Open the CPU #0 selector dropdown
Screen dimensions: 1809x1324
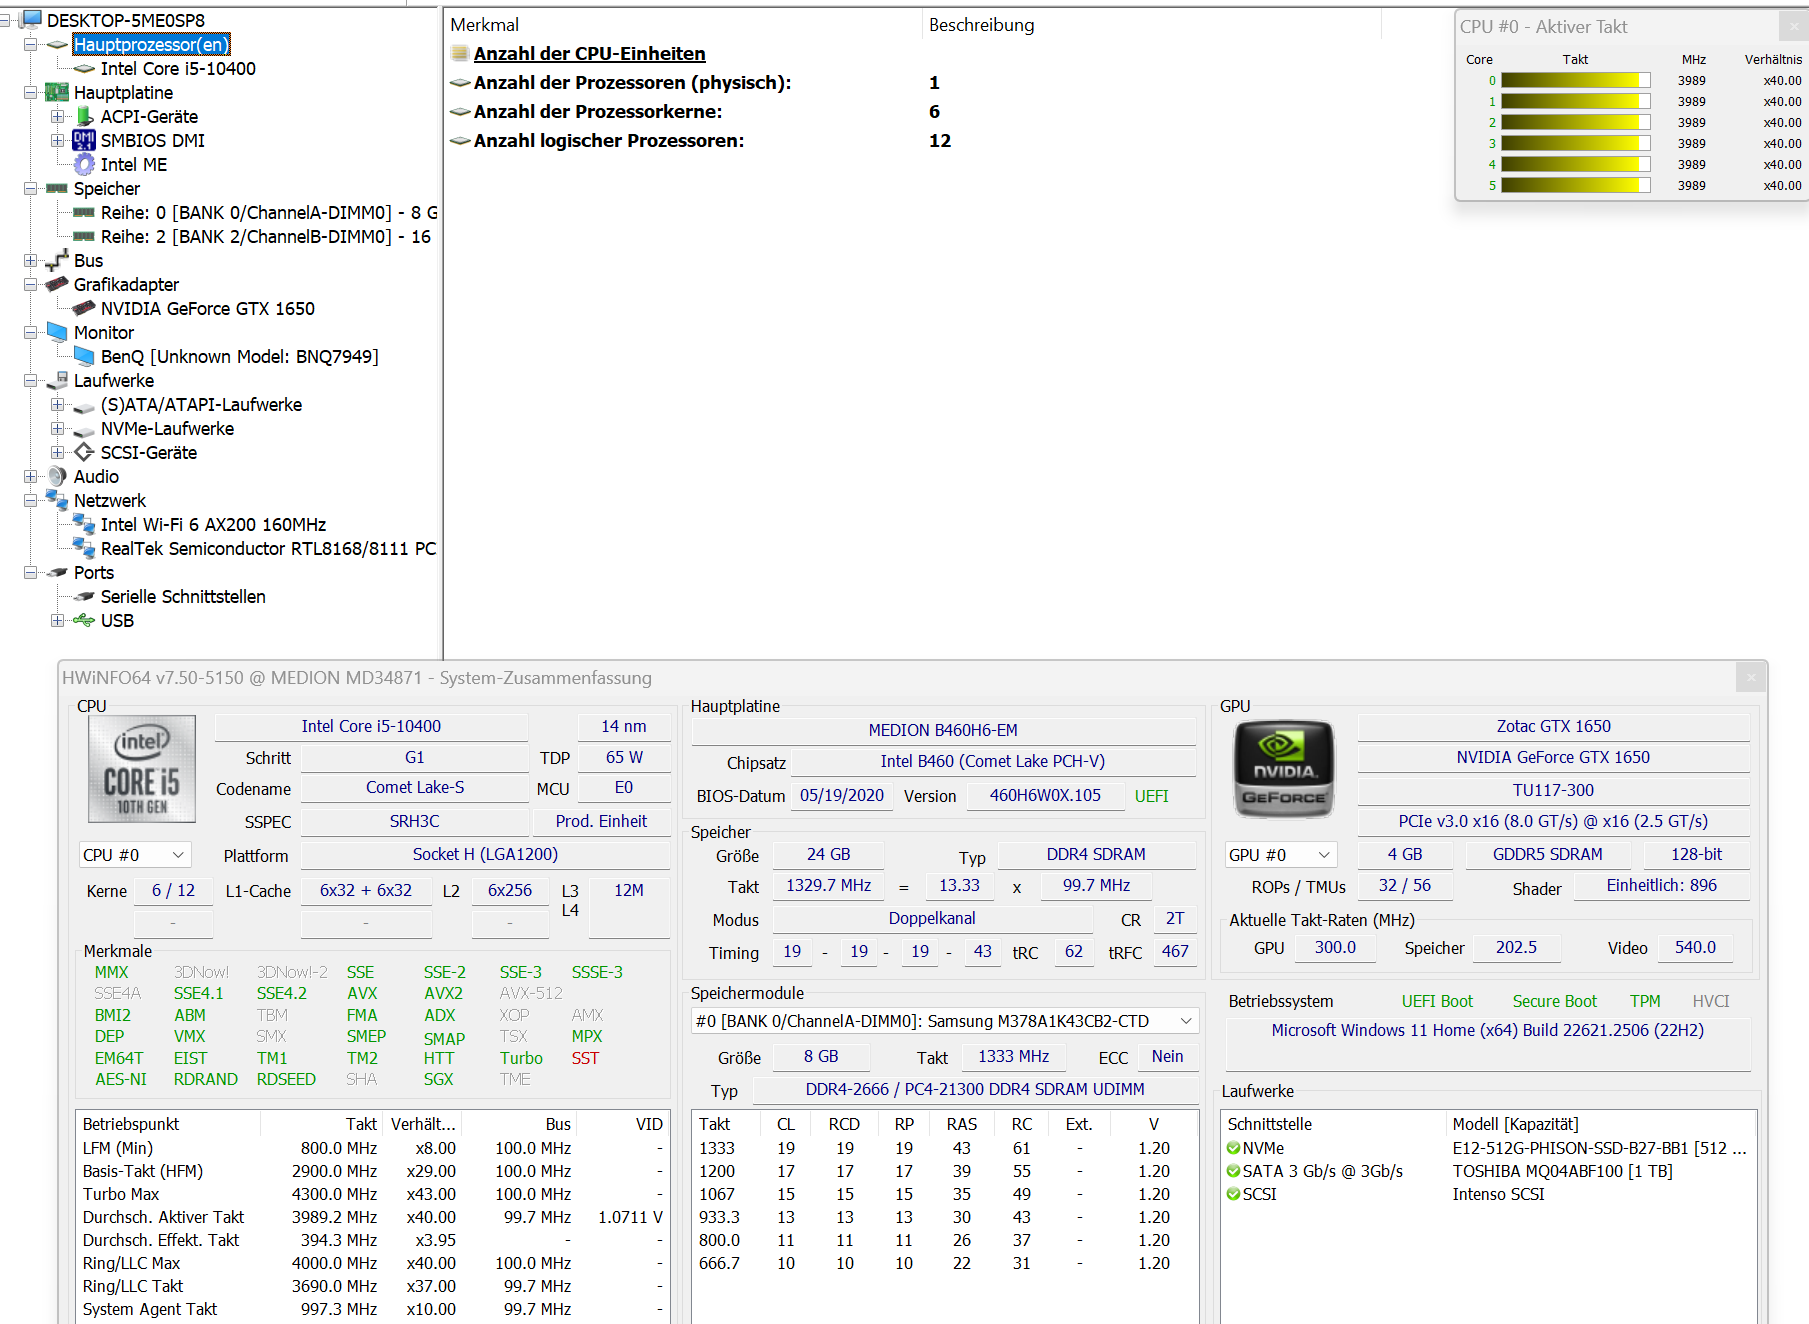tap(135, 855)
